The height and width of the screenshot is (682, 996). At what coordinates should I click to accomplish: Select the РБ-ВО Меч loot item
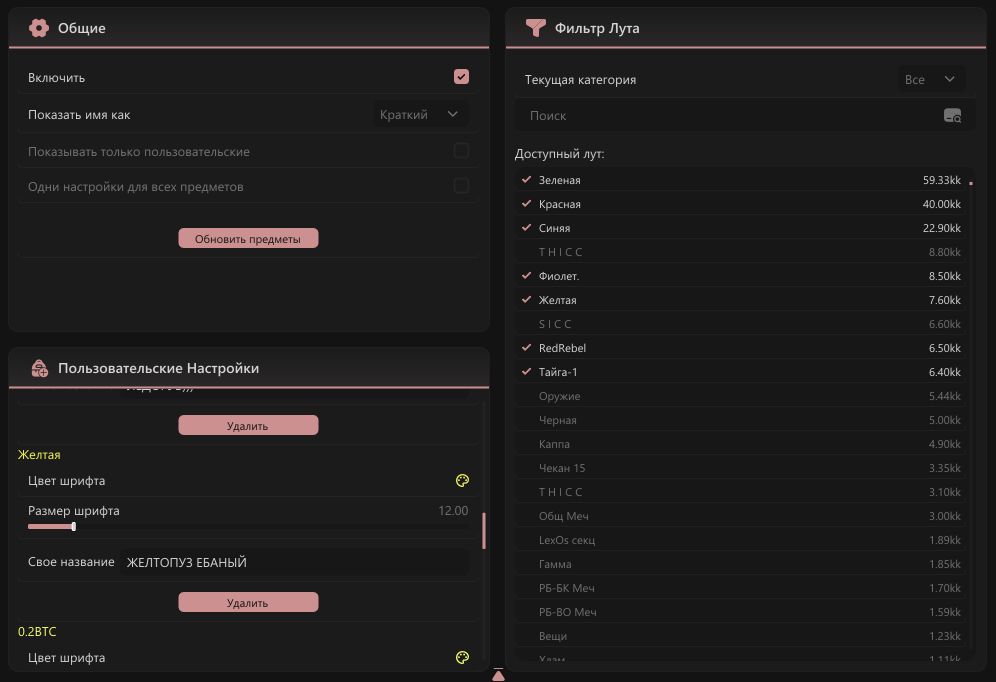coord(741,612)
